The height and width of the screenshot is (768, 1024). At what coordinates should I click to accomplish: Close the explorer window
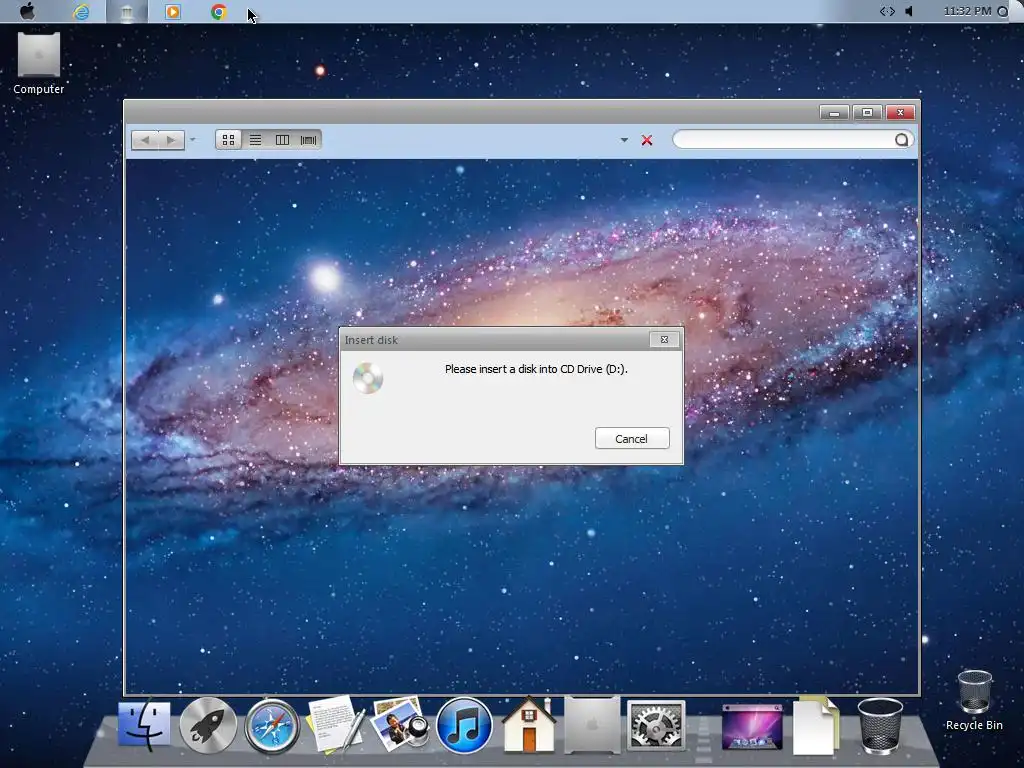[901, 112]
